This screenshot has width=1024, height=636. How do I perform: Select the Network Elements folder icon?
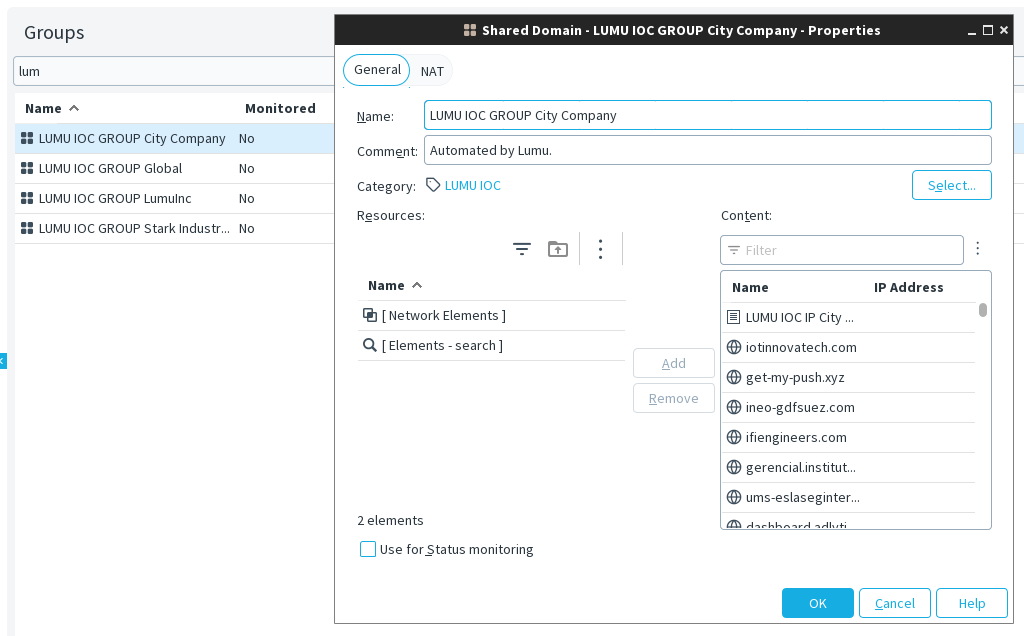point(370,315)
